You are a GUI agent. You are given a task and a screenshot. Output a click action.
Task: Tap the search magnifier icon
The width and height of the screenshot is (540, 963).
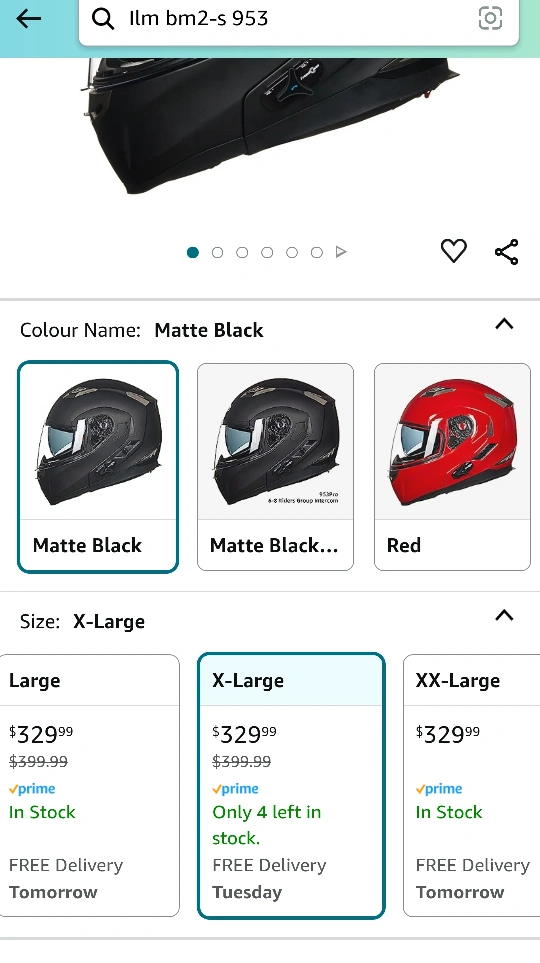103,19
